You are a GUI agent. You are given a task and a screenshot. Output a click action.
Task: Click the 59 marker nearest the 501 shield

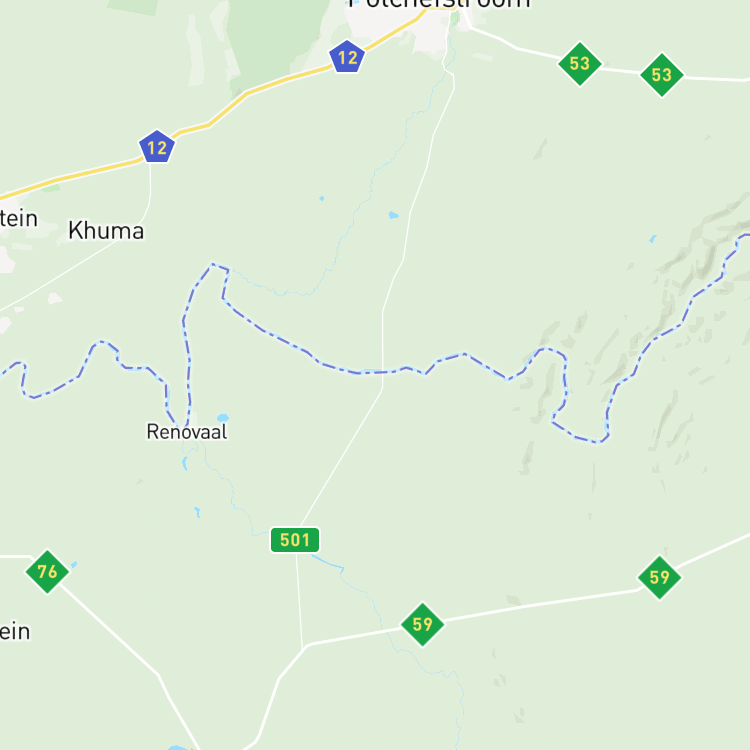click(x=422, y=624)
